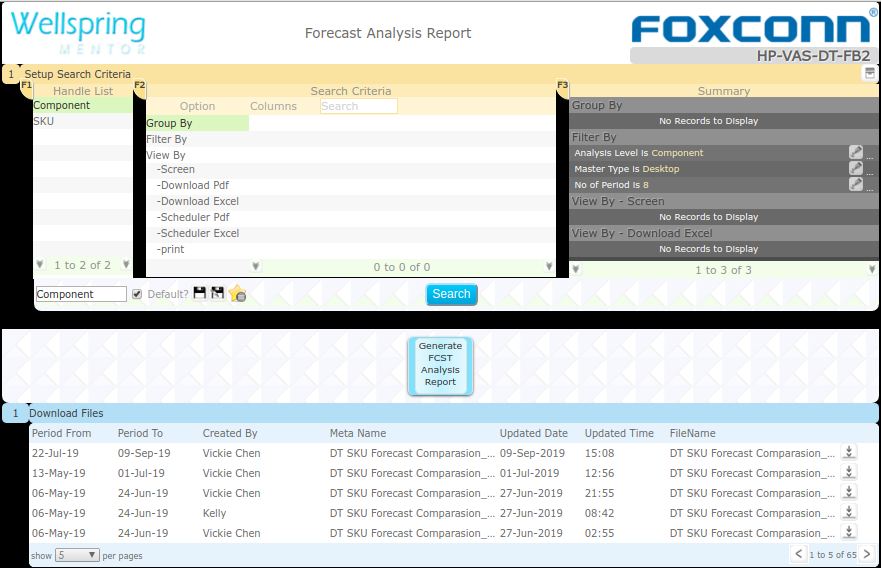
Task: Choose the -Scheduler Excel view option
Action: pos(198,233)
